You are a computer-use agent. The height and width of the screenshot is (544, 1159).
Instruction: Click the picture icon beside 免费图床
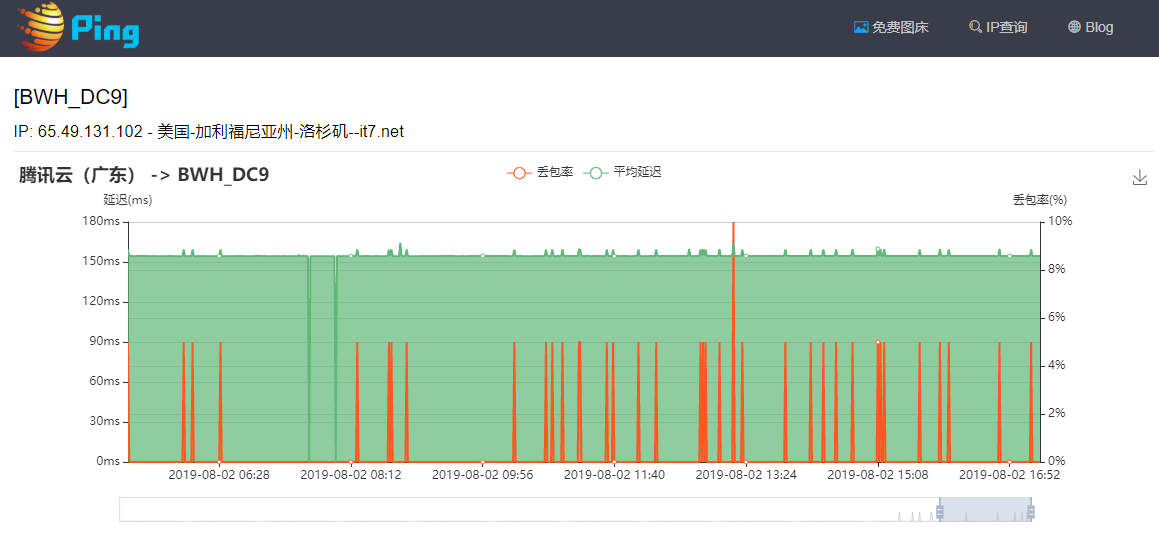860,27
